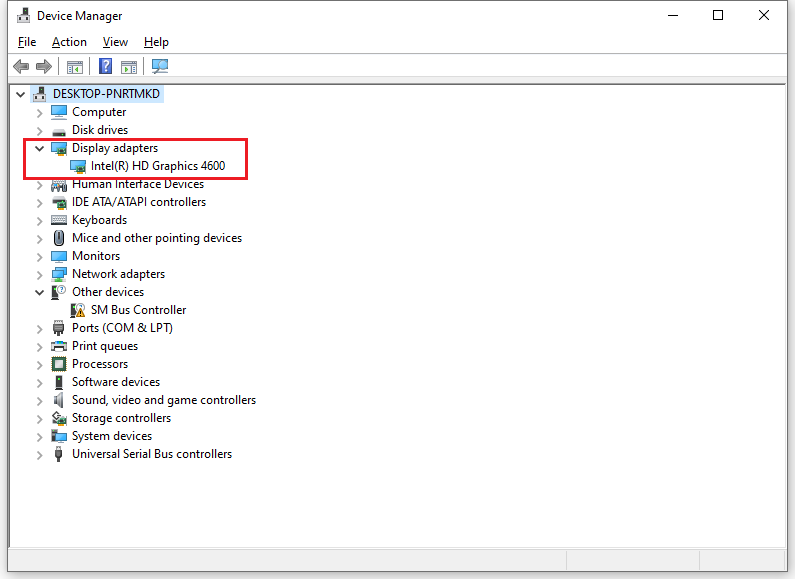Open the View menu
Image resolution: width=795 pixels, height=579 pixels.
[115, 42]
